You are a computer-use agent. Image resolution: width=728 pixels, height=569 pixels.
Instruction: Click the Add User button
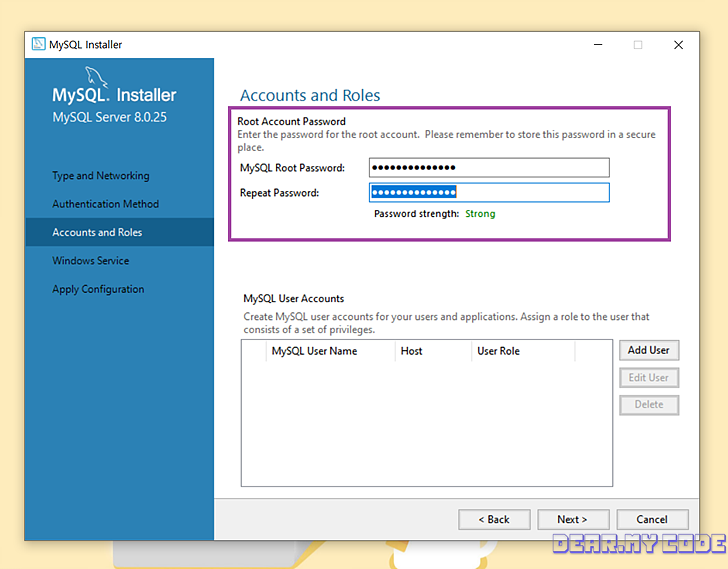(649, 350)
